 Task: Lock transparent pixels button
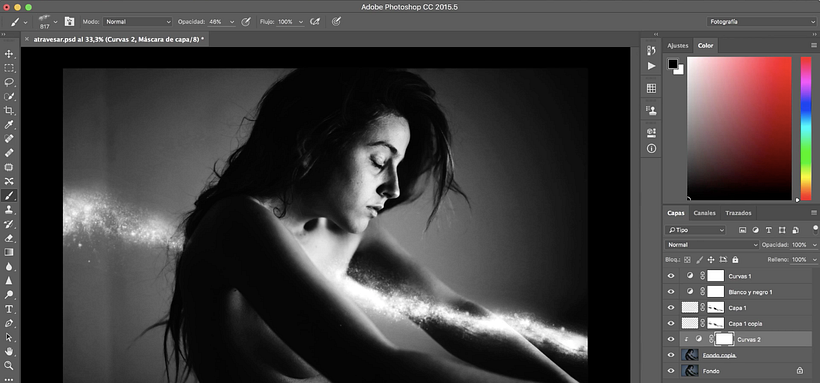coord(687,260)
